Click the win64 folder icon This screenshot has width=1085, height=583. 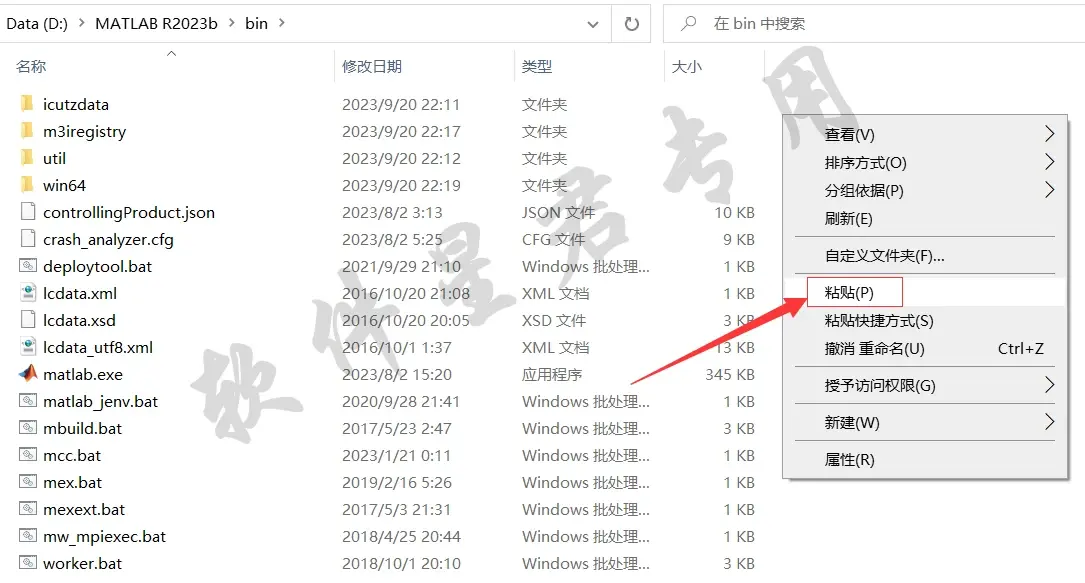(x=27, y=185)
